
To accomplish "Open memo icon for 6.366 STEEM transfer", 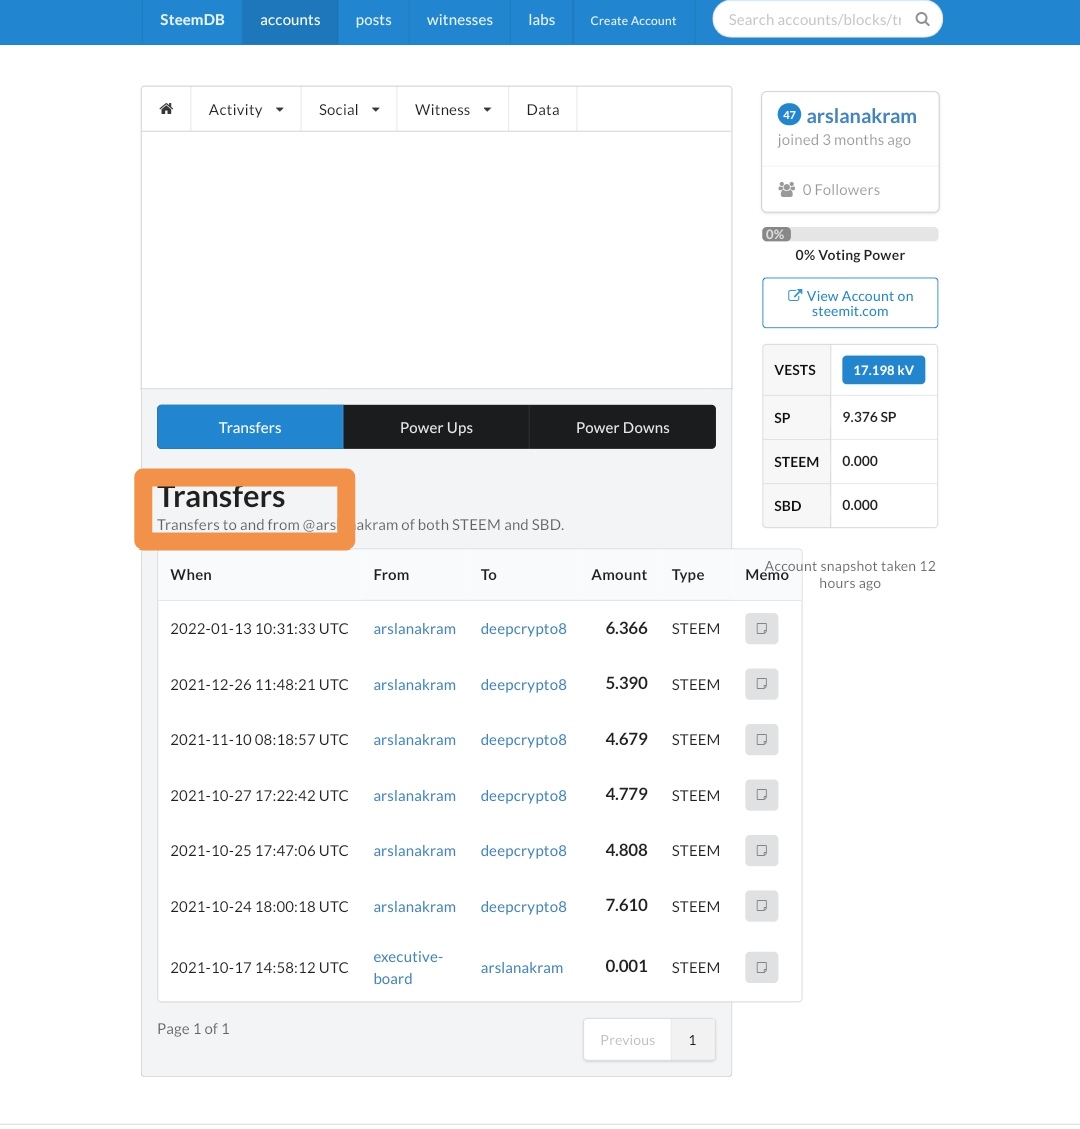I will point(762,629).
